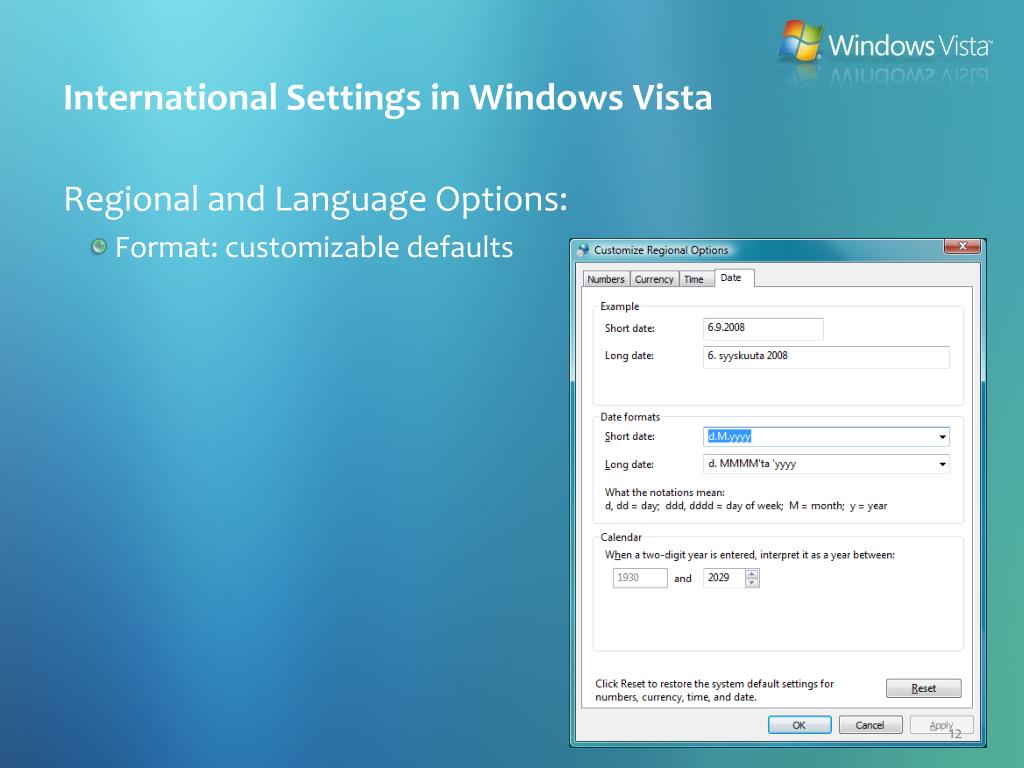Click the 'When a two-digit year is entered' text
Image resolution: width=1024 pixels, height=768 pixels.
click(750, 555)
